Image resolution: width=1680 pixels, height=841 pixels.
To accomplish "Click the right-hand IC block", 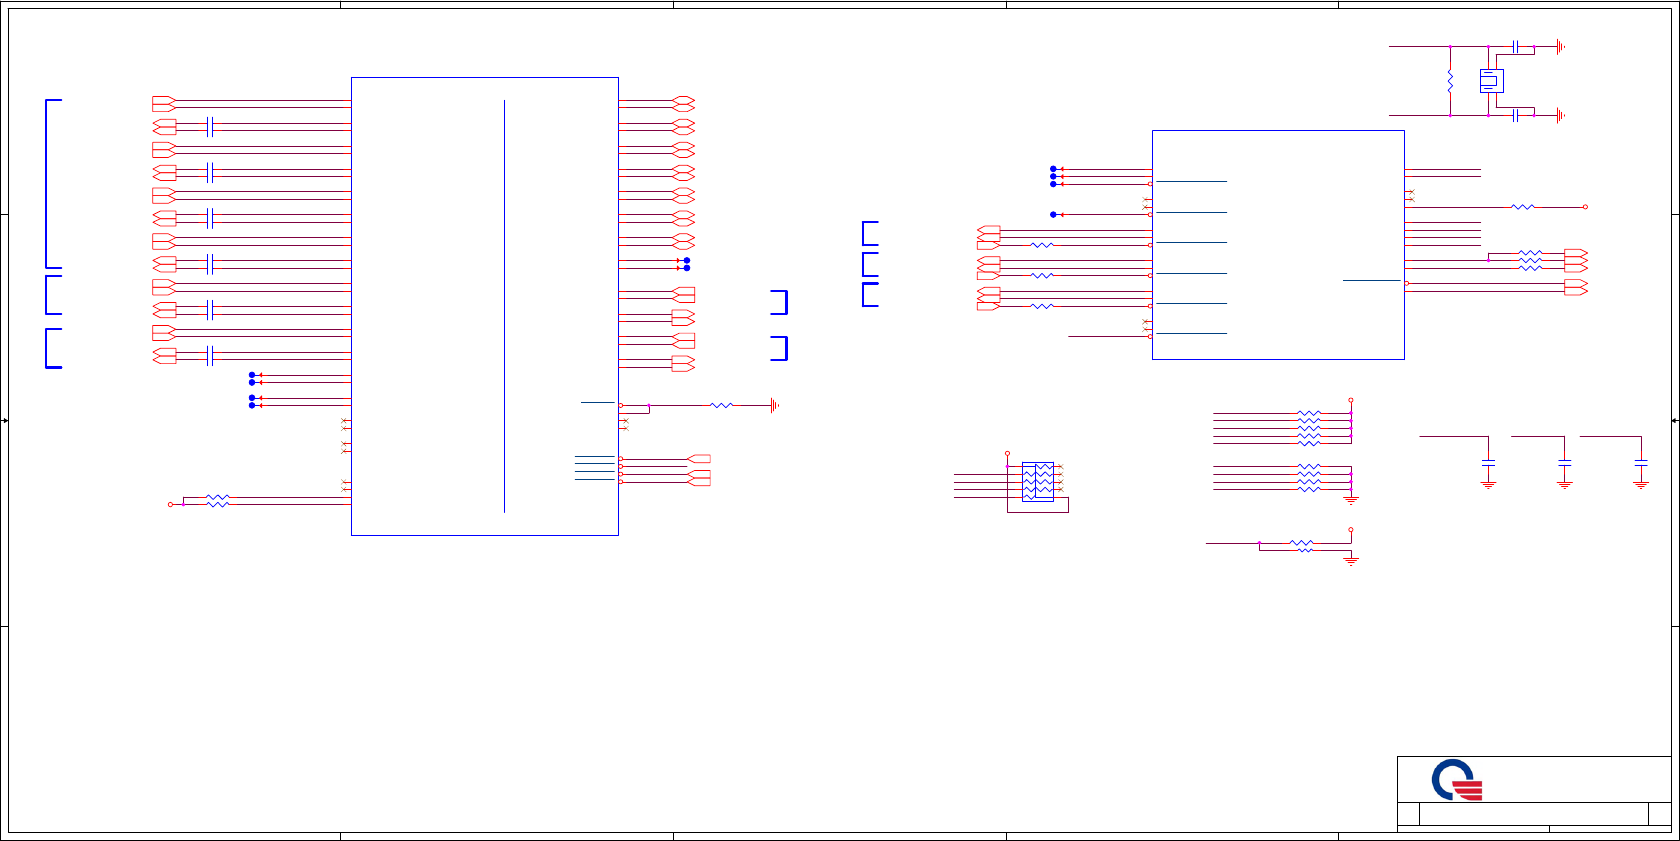I will [x=1278, y=245].
